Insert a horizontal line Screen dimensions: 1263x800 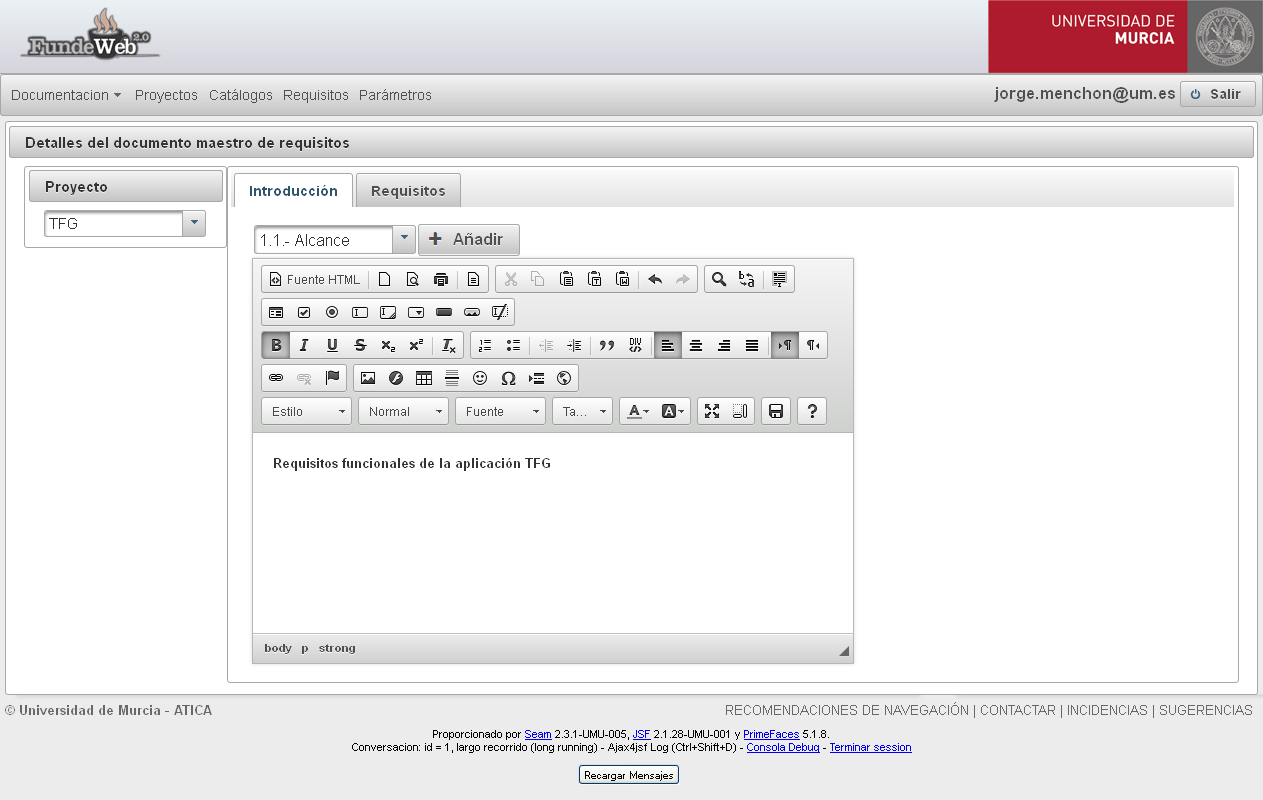452,378
